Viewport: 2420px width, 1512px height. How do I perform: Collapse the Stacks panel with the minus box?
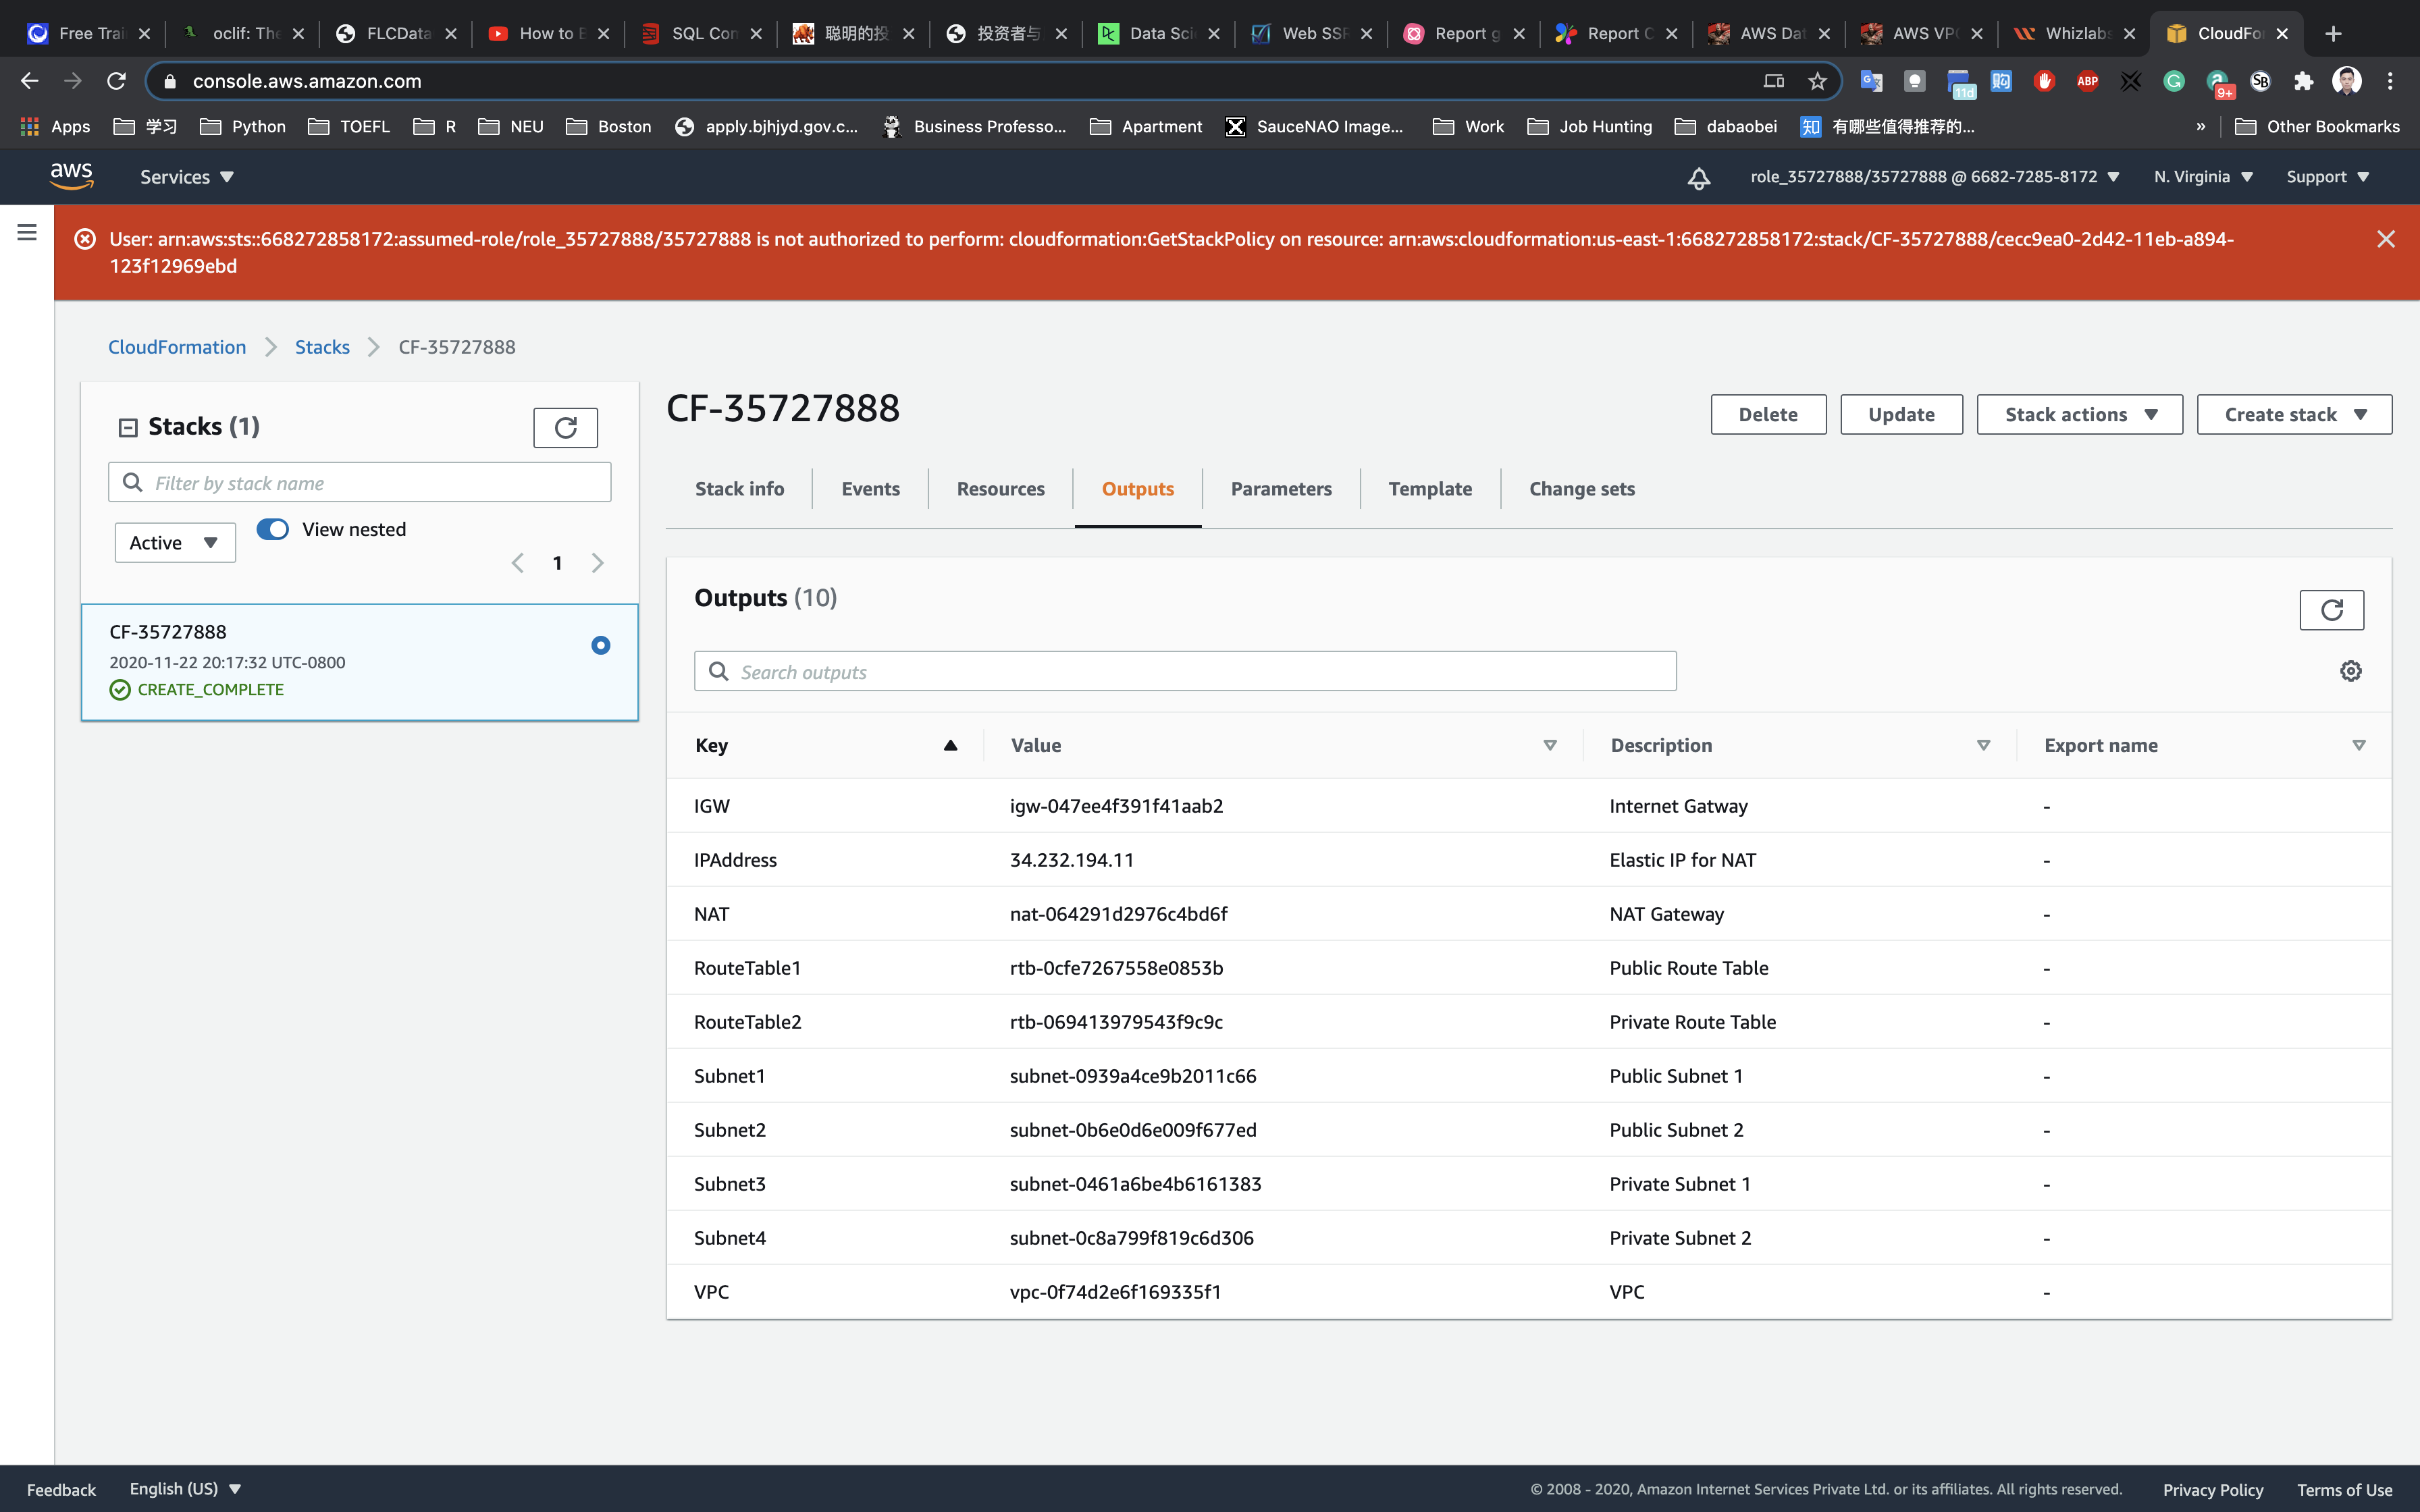coord(128,428)
